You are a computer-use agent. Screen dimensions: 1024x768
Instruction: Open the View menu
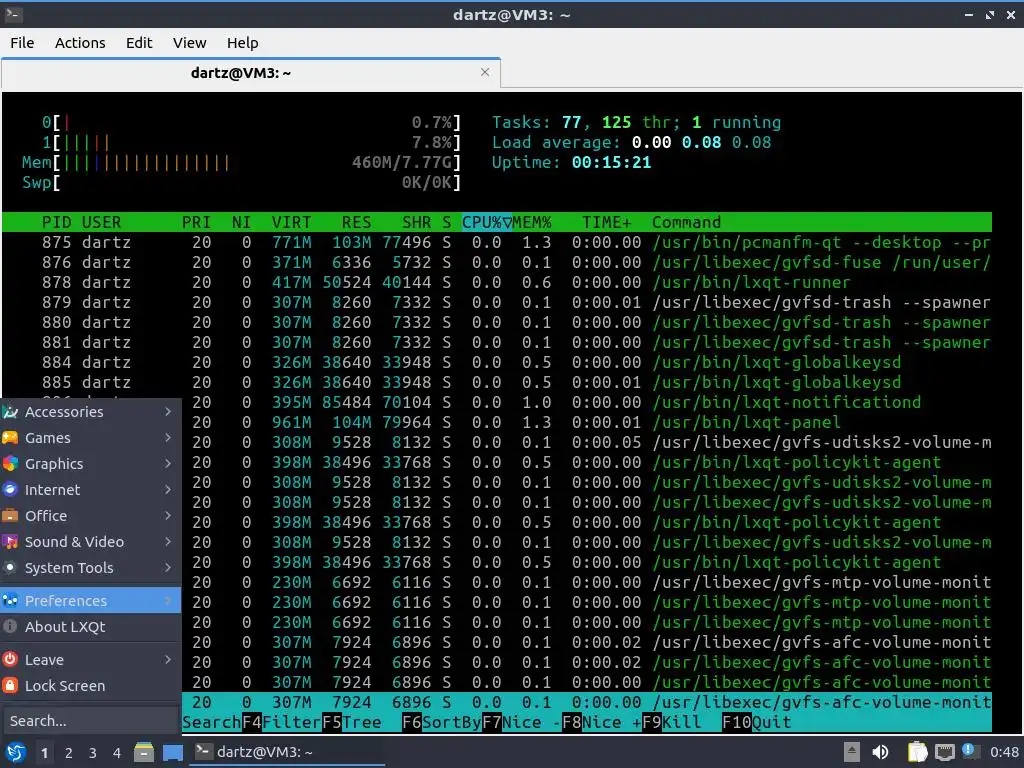(x=189, y=43)
